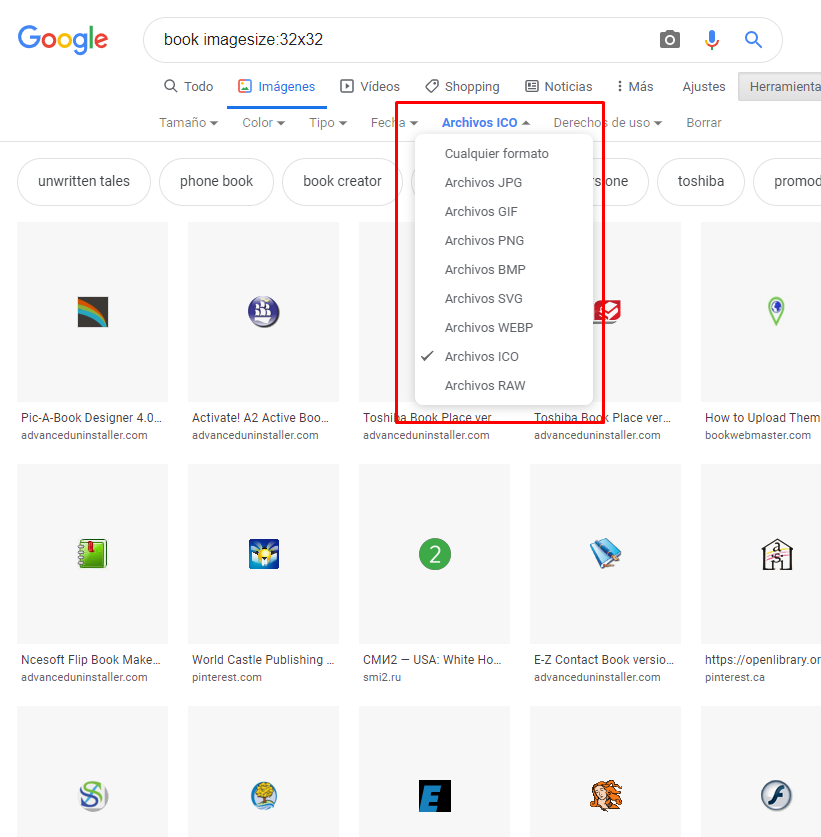The height and width of the screenshot is (837, 821).
Task: Start voice search with microphone icon
Action: coord(712,40)
